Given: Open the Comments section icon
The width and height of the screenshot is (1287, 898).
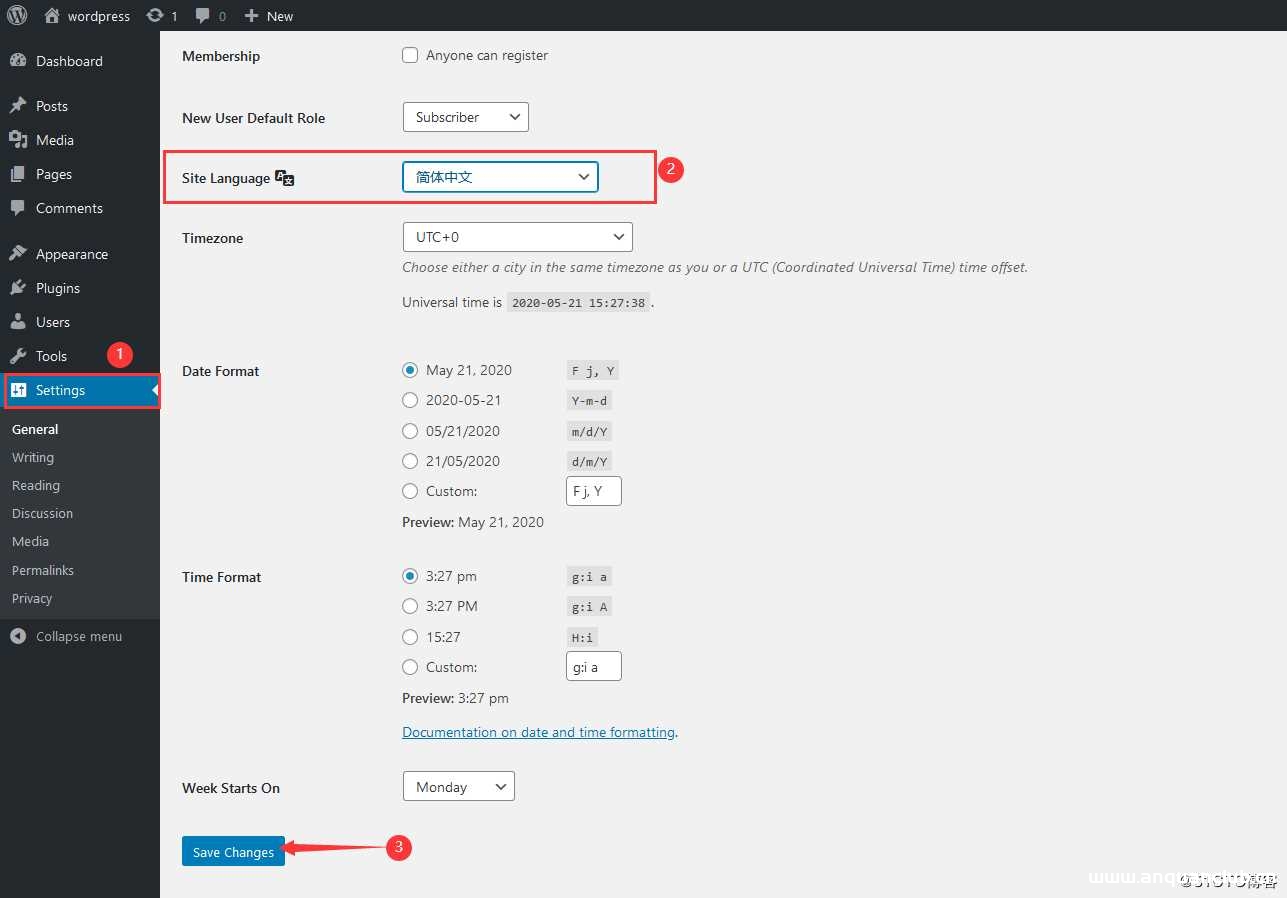Looking at the screenshot, I should (x=19, y=207).
